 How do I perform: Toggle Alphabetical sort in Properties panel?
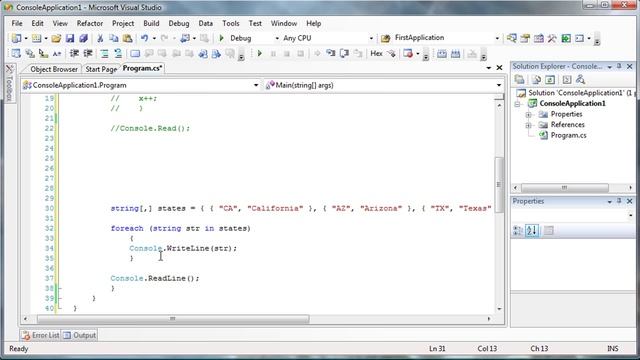coord(531,231)
